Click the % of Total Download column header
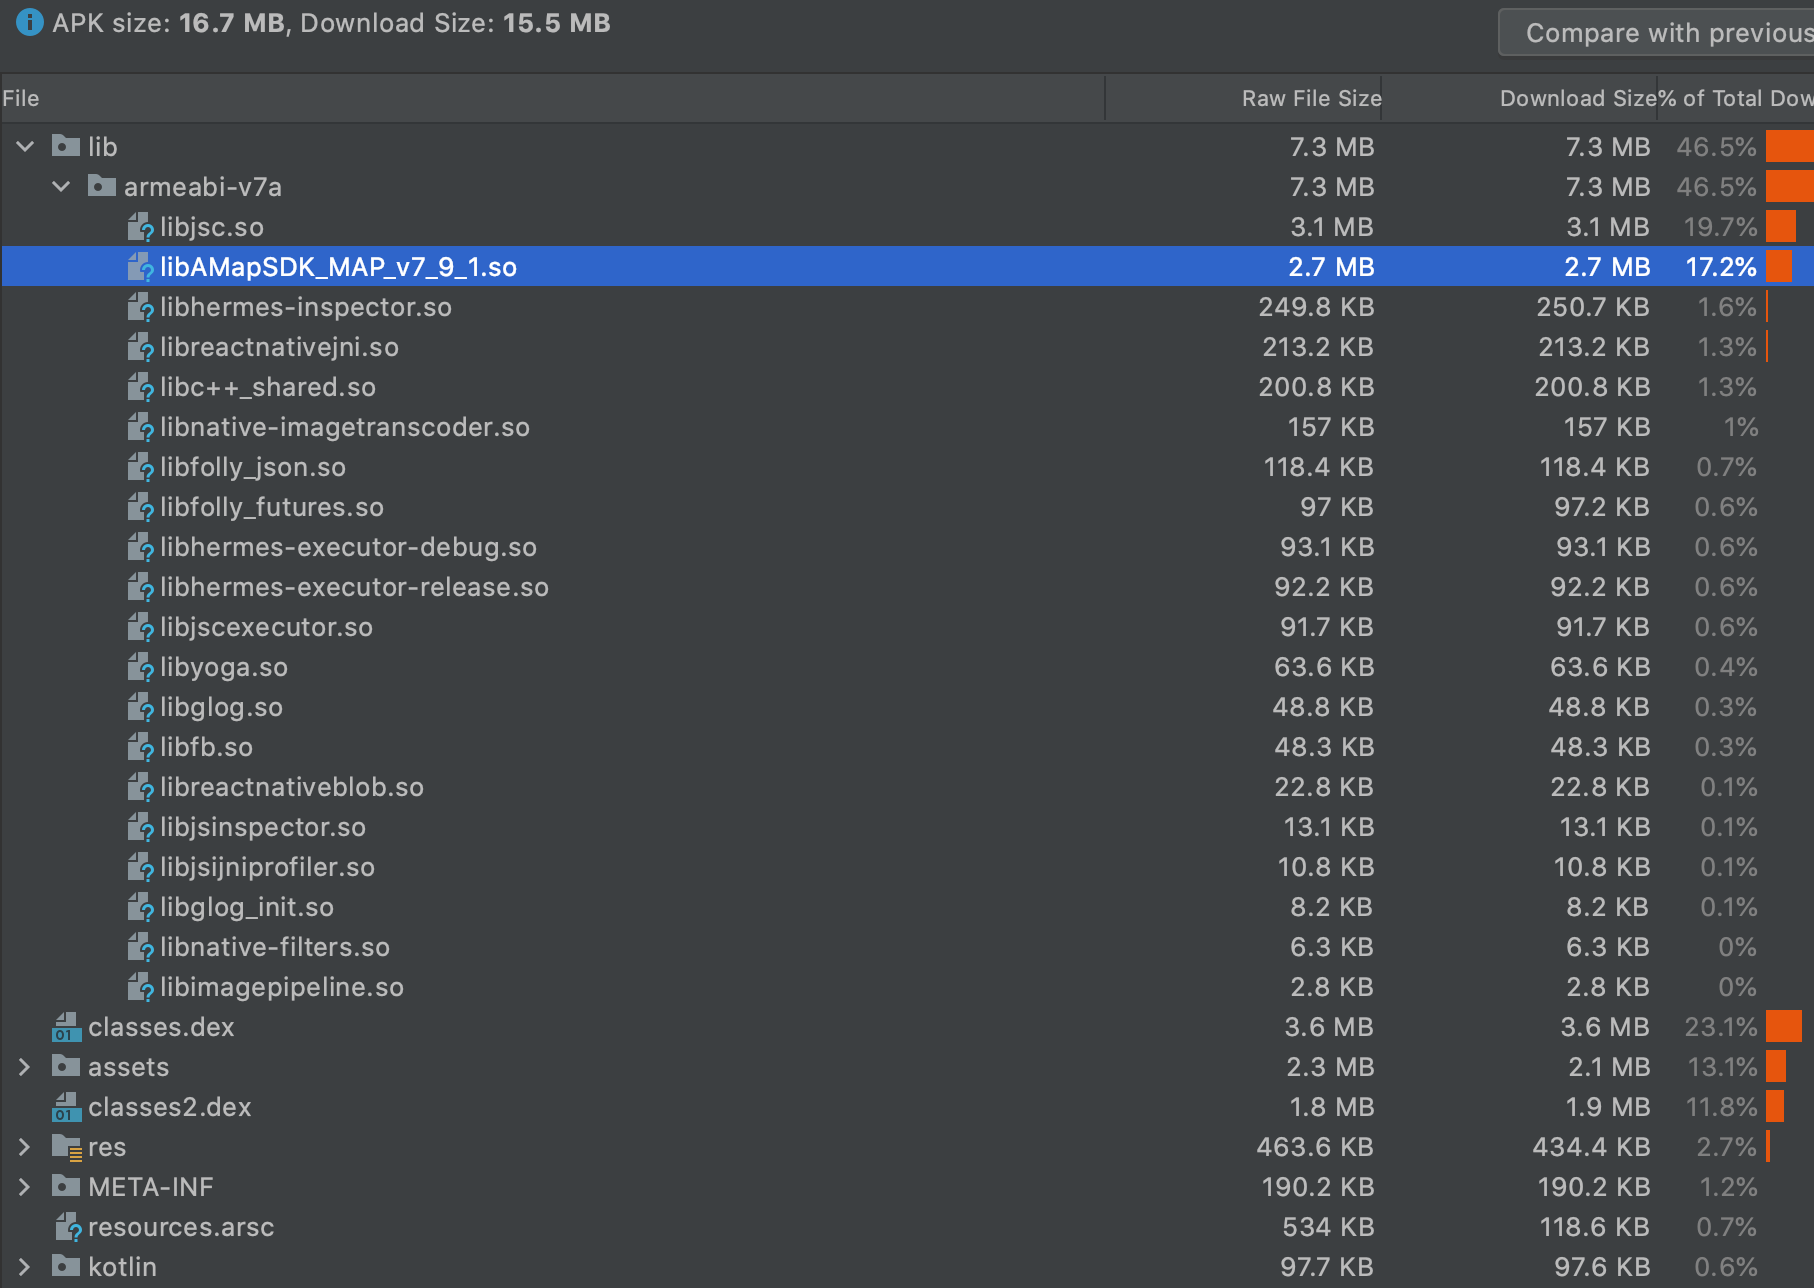Image resolution: width=1814 pixels, height=1288 pixels. 1736,98
